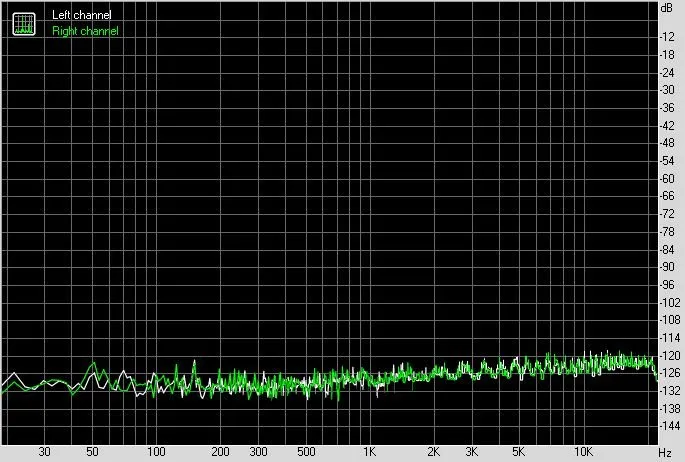Click the -12 dB axis value
This screenshot has height=462, width=685.
point(667,37)
